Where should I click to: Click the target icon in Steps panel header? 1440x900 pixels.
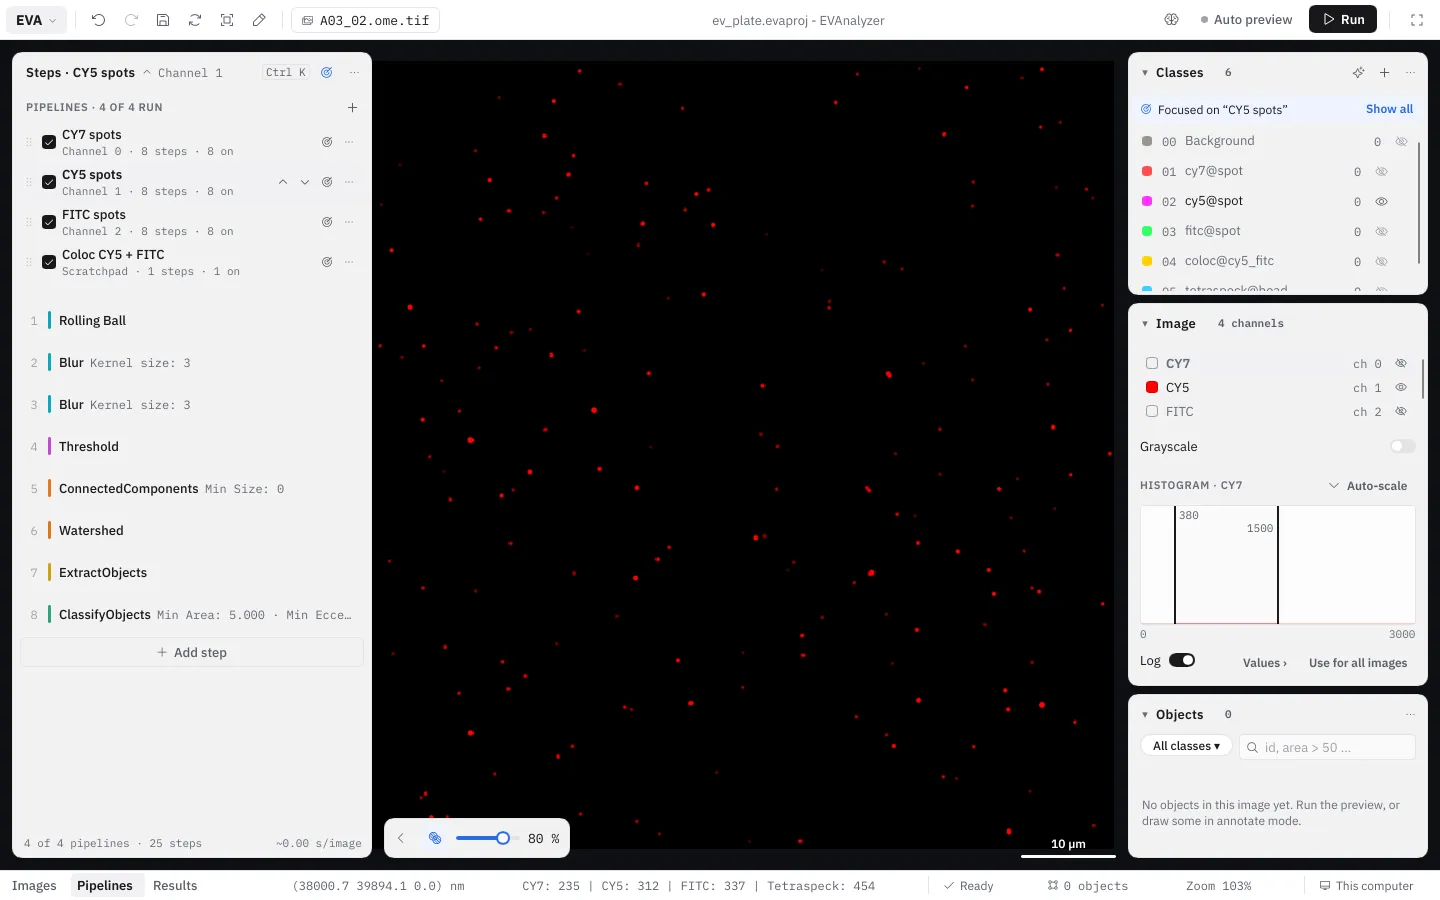(327, 73)
